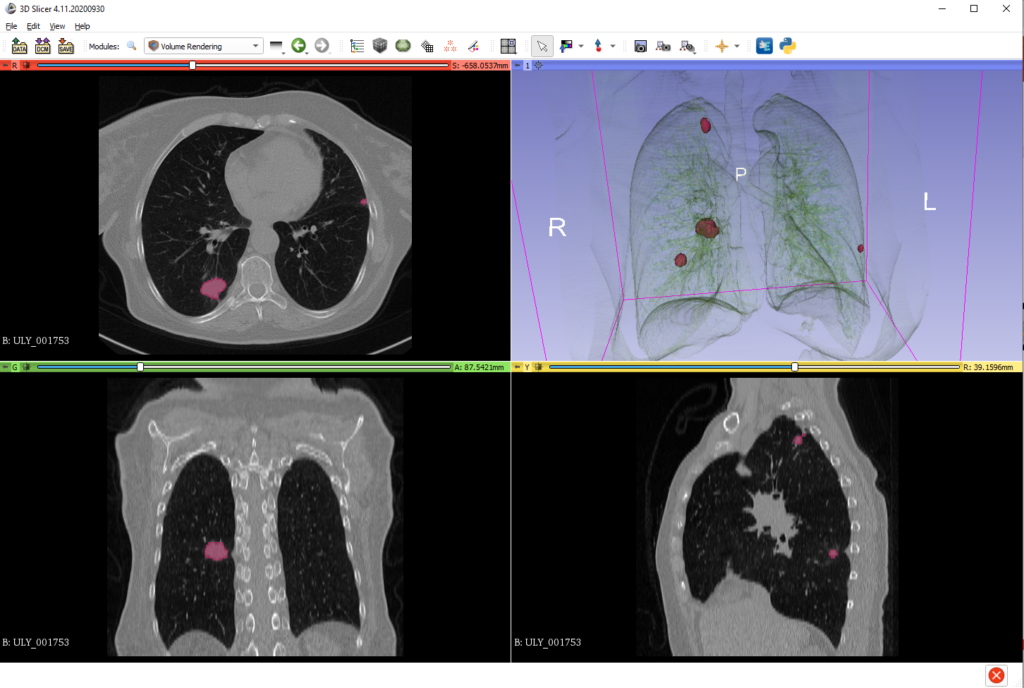Viewport: 1024px width, 688px height.
Task: Open the Volume Rendering cube module icon
Action: [x=380, y=46]
